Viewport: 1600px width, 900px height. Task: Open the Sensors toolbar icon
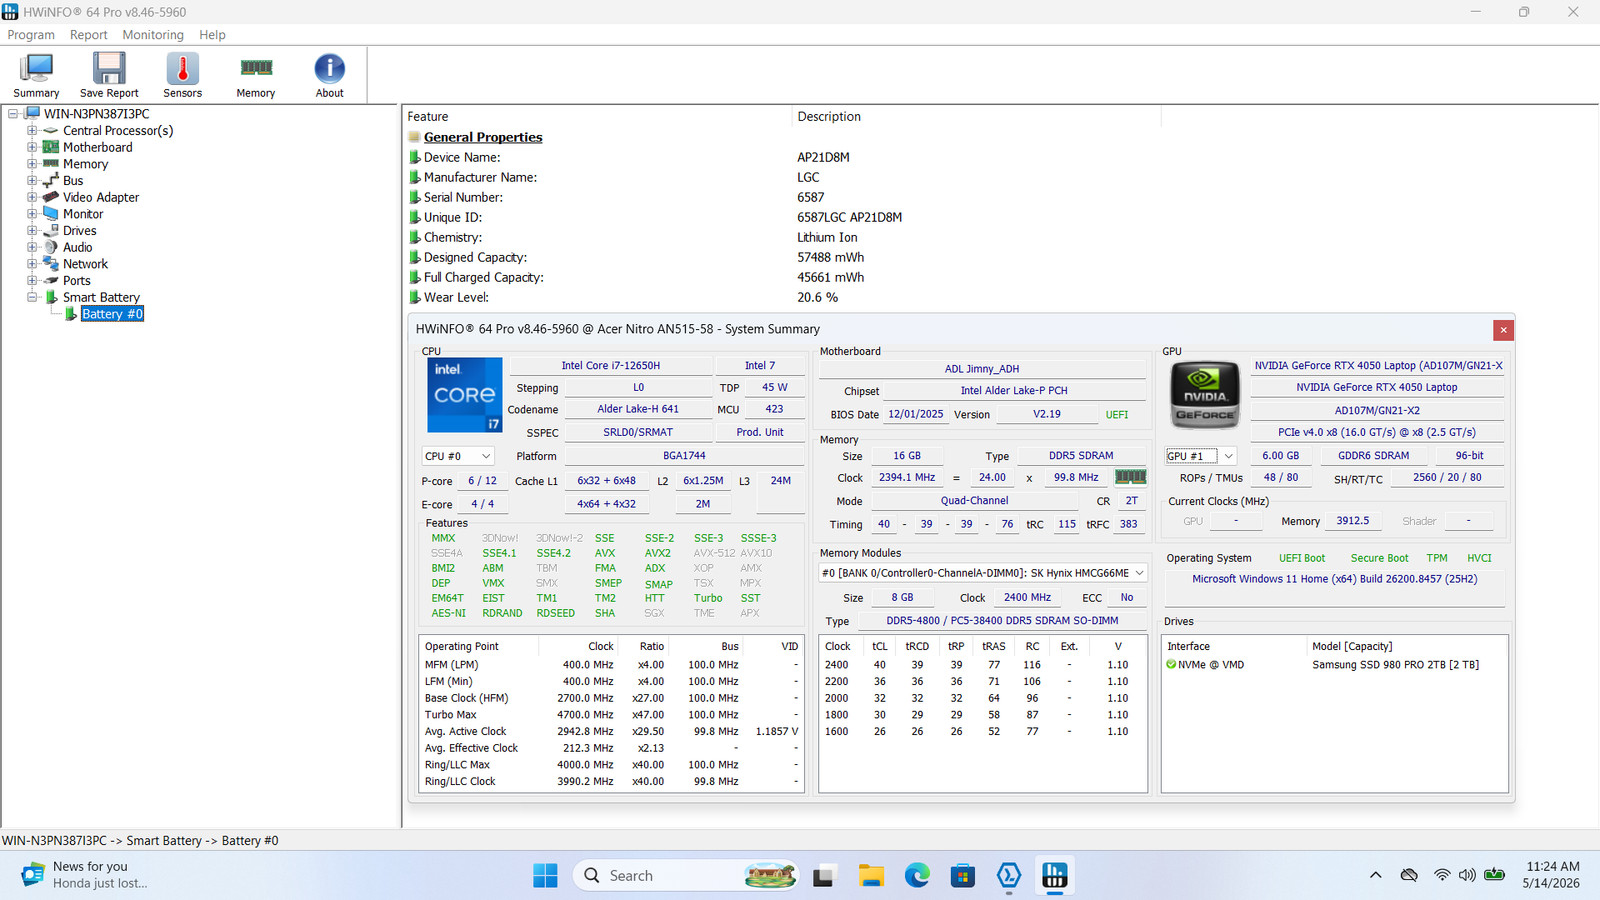[182, 75]
